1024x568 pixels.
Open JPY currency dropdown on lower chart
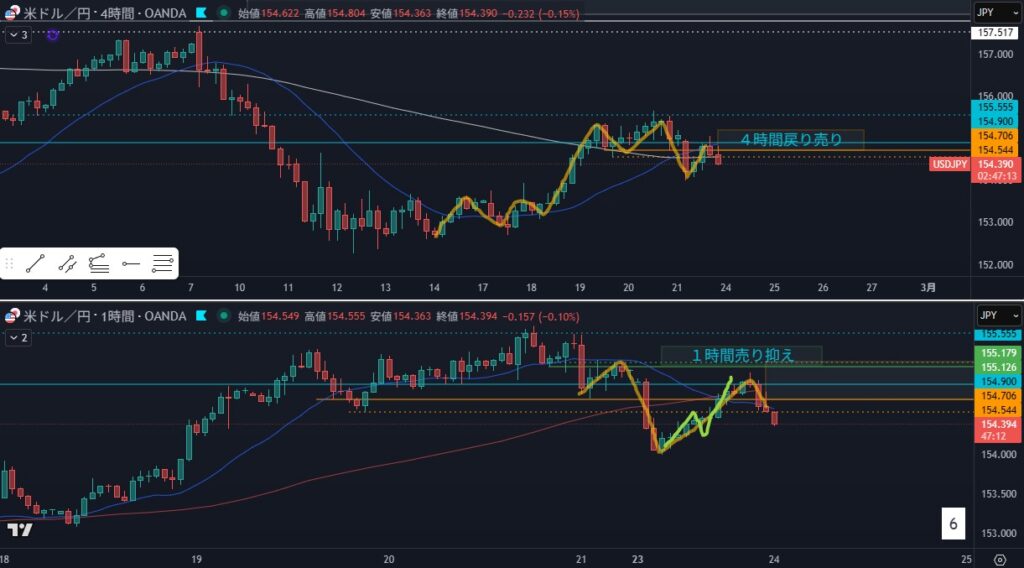tap(996, 316)
